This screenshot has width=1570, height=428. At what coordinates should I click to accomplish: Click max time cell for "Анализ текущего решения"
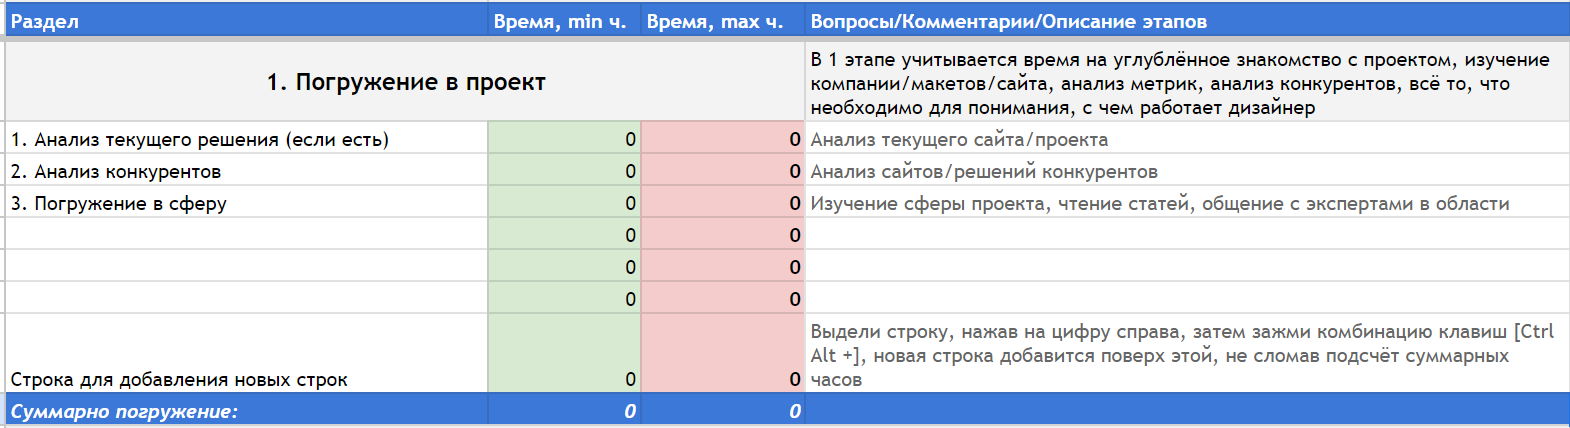[x=722, y=139]
